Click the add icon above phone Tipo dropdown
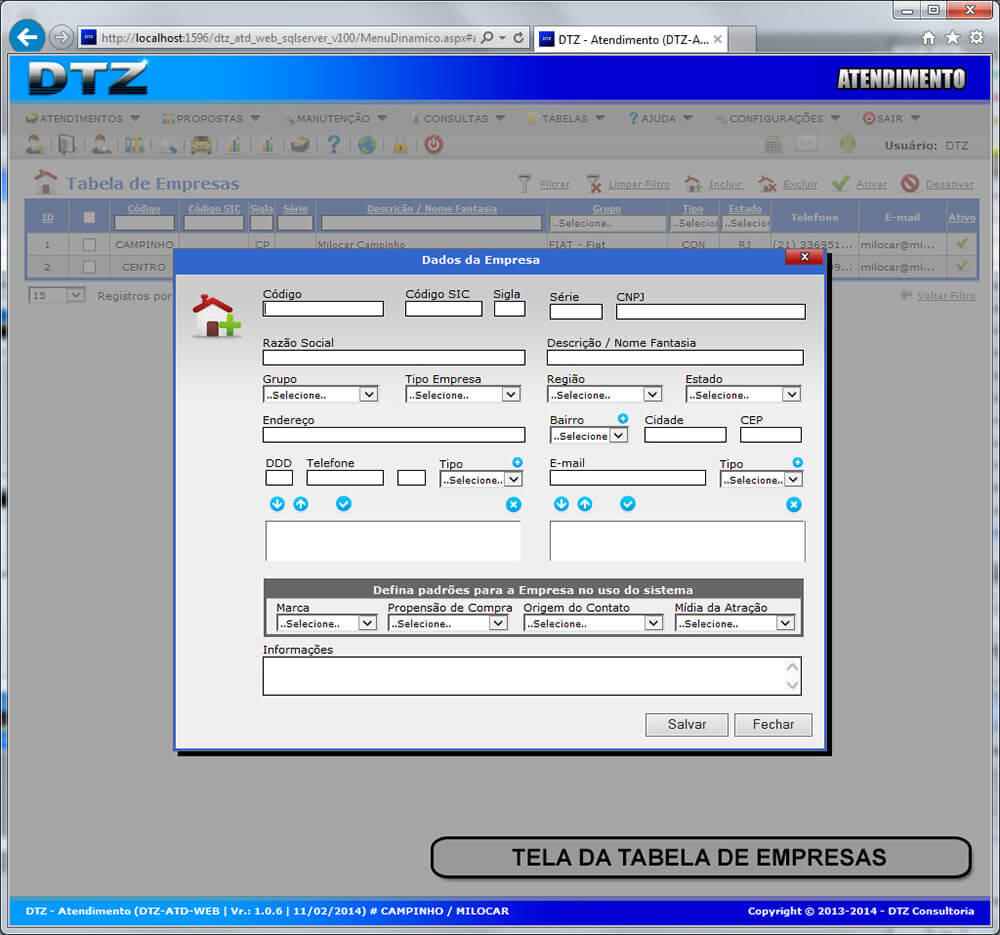1000x935 pixels. tap(517, 463)
